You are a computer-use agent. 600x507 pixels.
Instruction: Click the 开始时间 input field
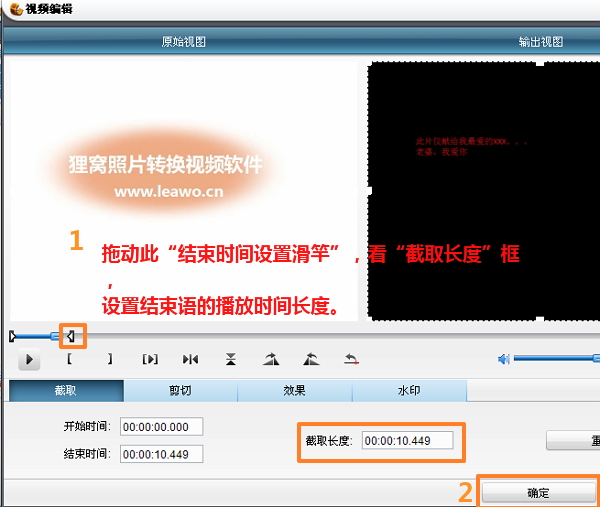pos(161,427)
